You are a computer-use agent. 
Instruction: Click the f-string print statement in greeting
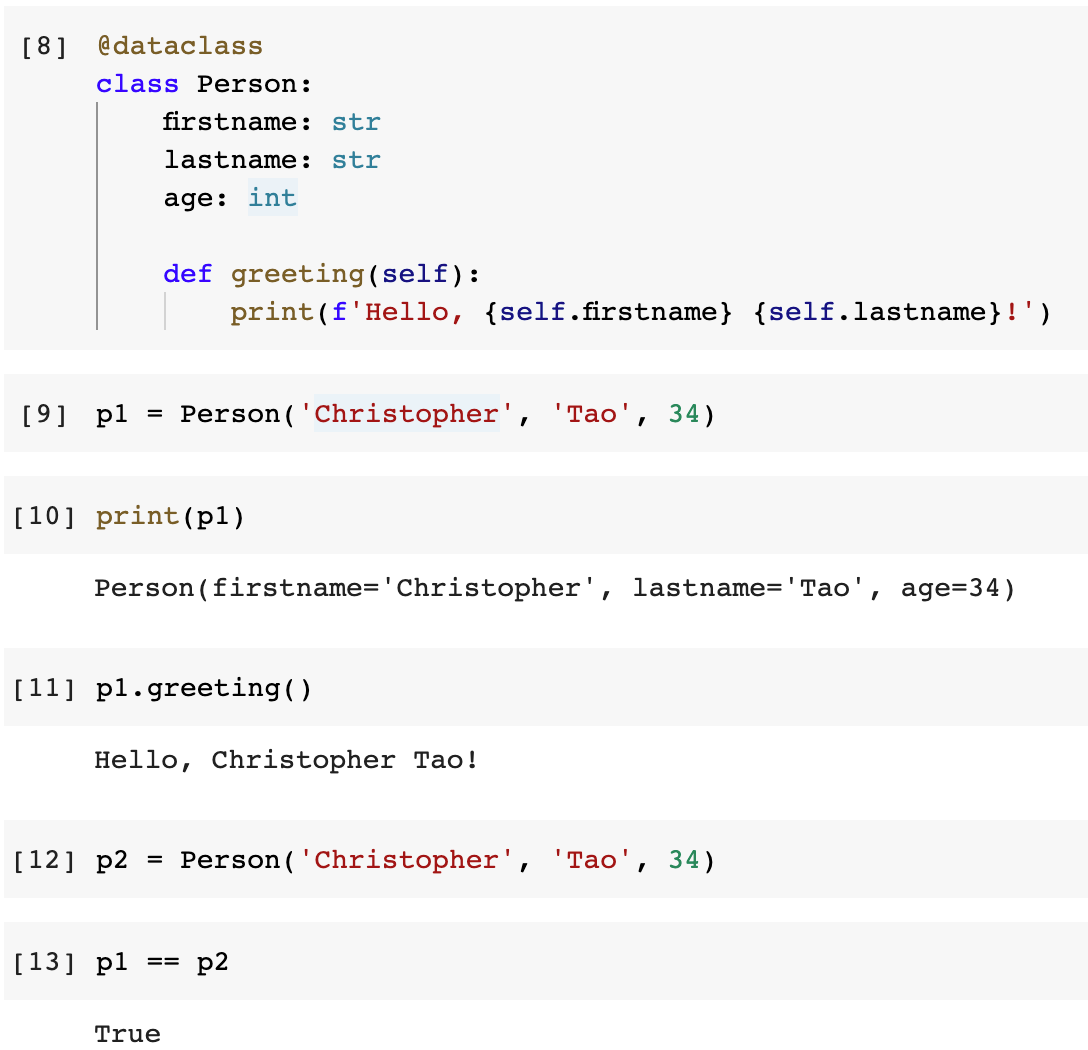pyautogui.click(x=640, y=312)
